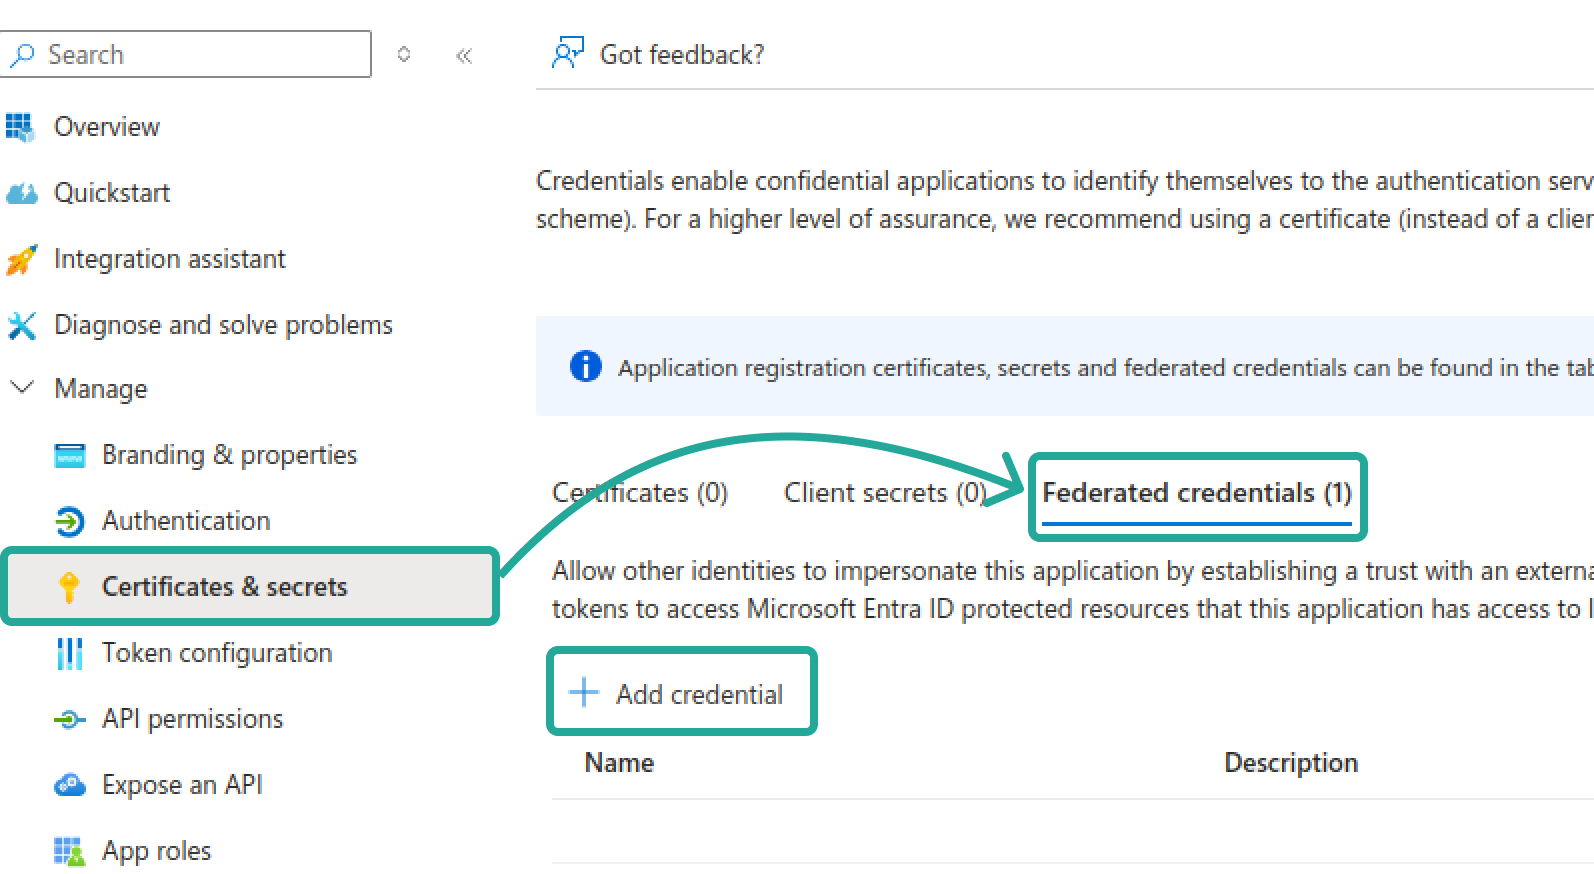Screen dimensions: 1594x874
Task: Click the Authentication arrow icon
Action: click(x=69, y=521)
